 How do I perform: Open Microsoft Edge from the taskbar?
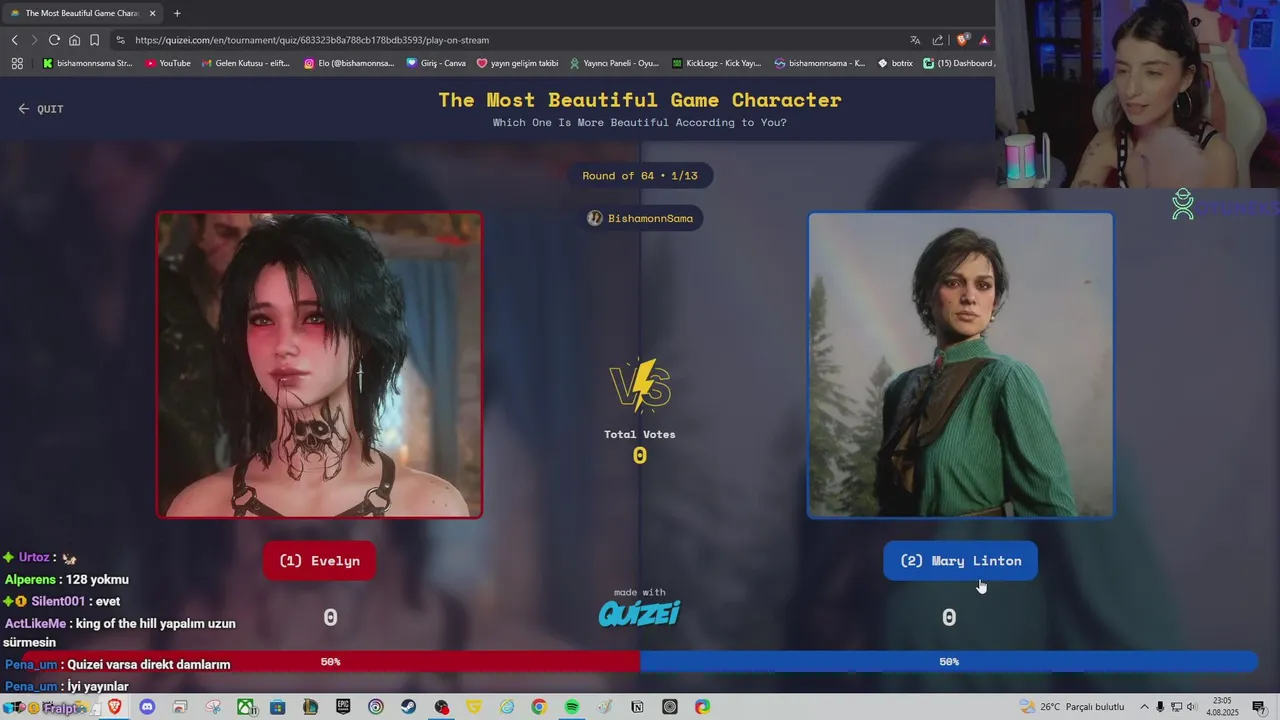point(702,707)
